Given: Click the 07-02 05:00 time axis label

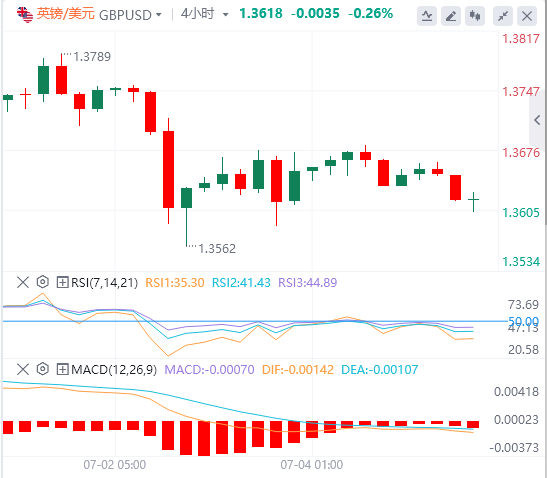Looking at the screenshot, I should coord(114,465).
